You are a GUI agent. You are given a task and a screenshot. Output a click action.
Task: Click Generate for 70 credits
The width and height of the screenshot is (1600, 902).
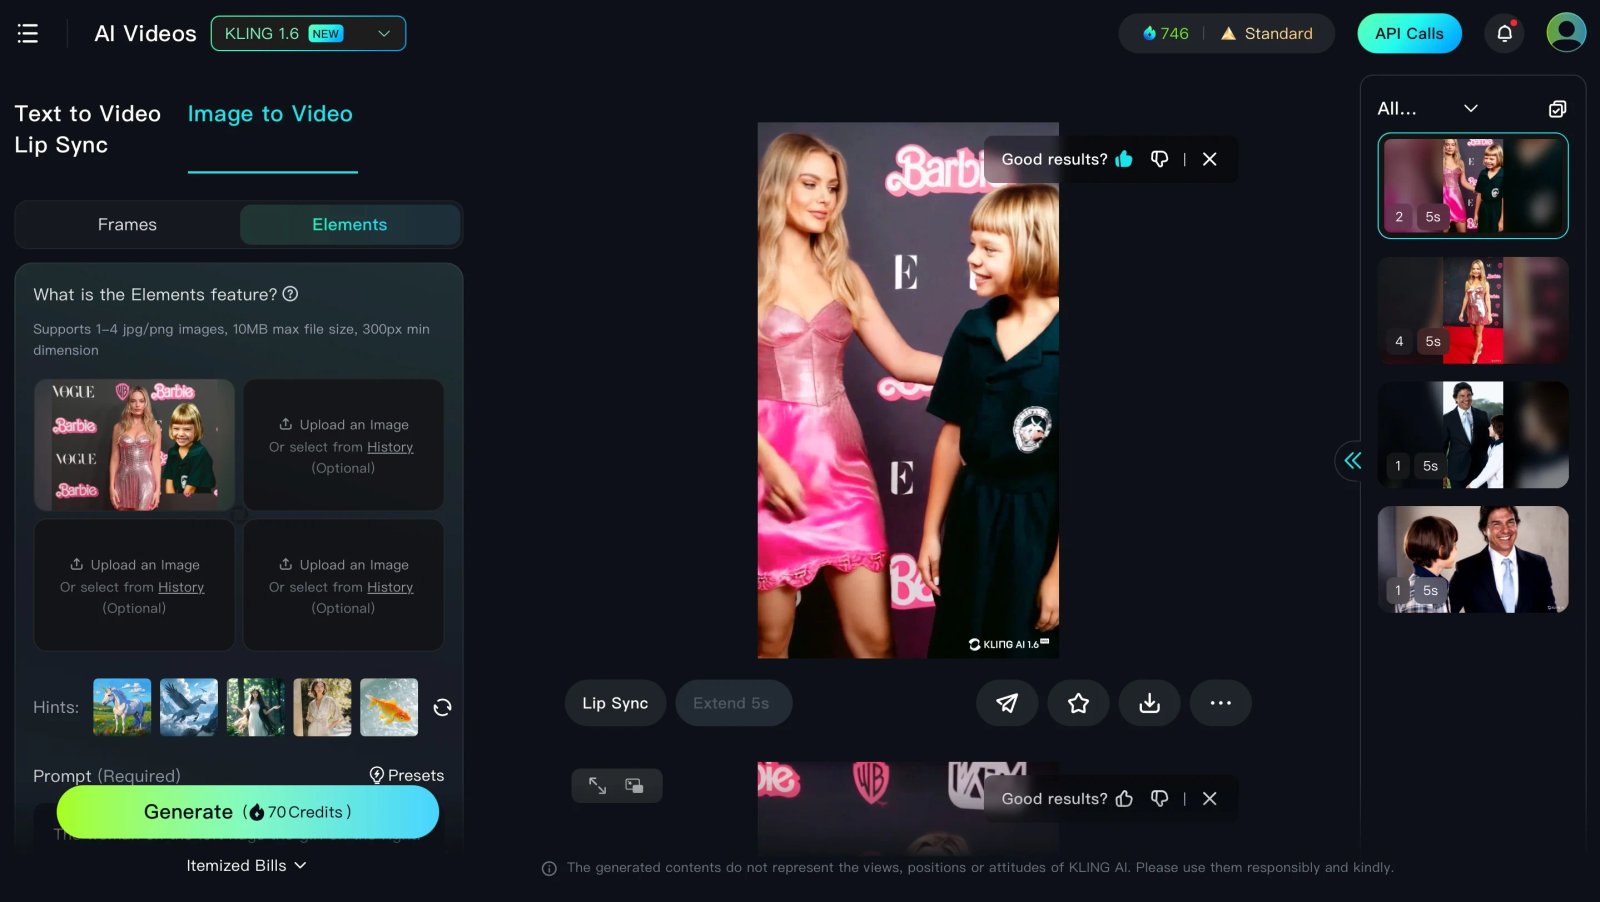248,812
